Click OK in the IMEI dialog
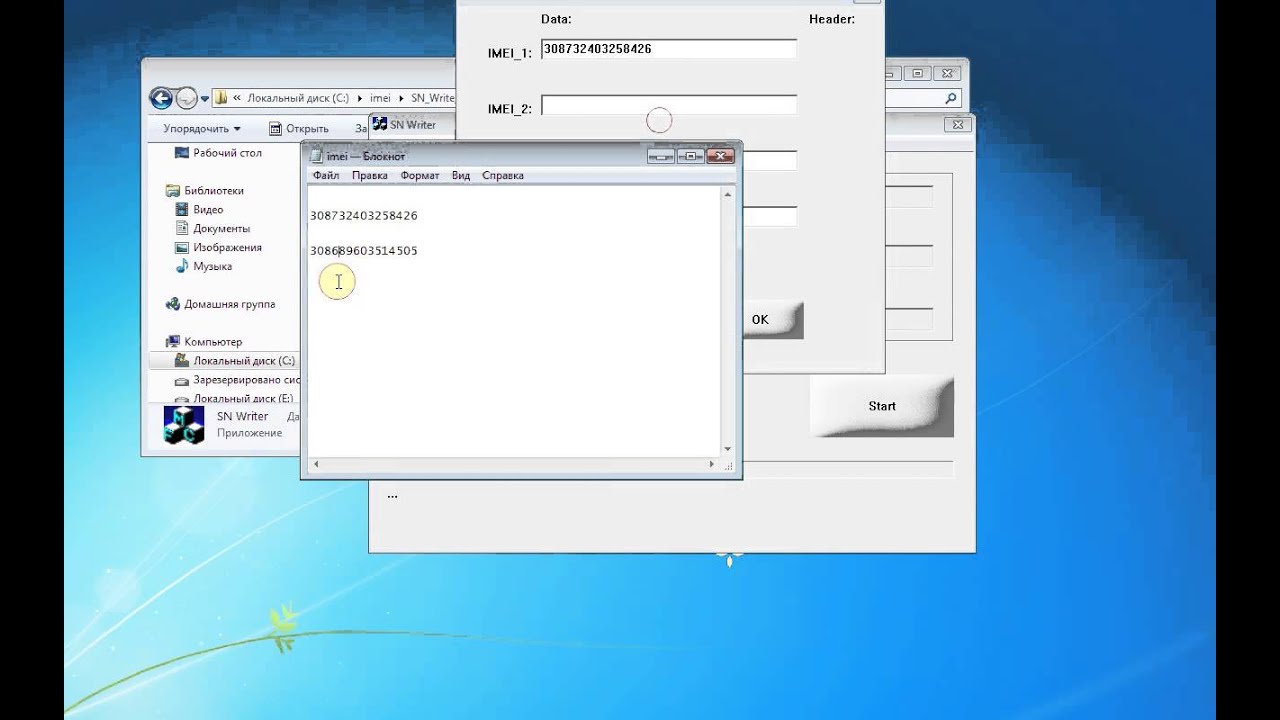The image size is (1280, 720). [x=760, y=320]
